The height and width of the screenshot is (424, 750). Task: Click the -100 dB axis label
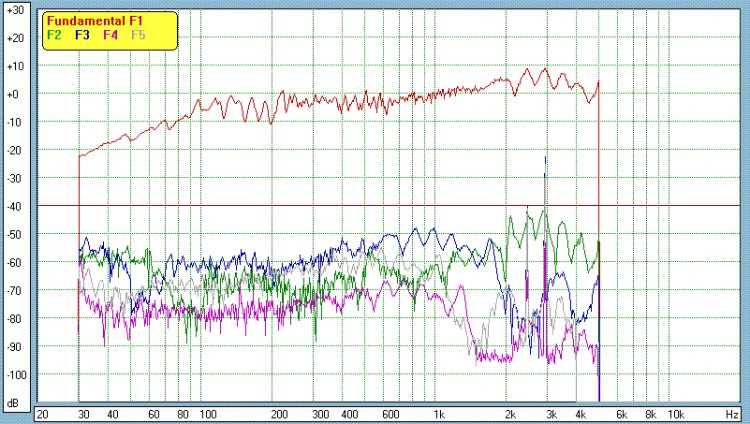[17, 375]
